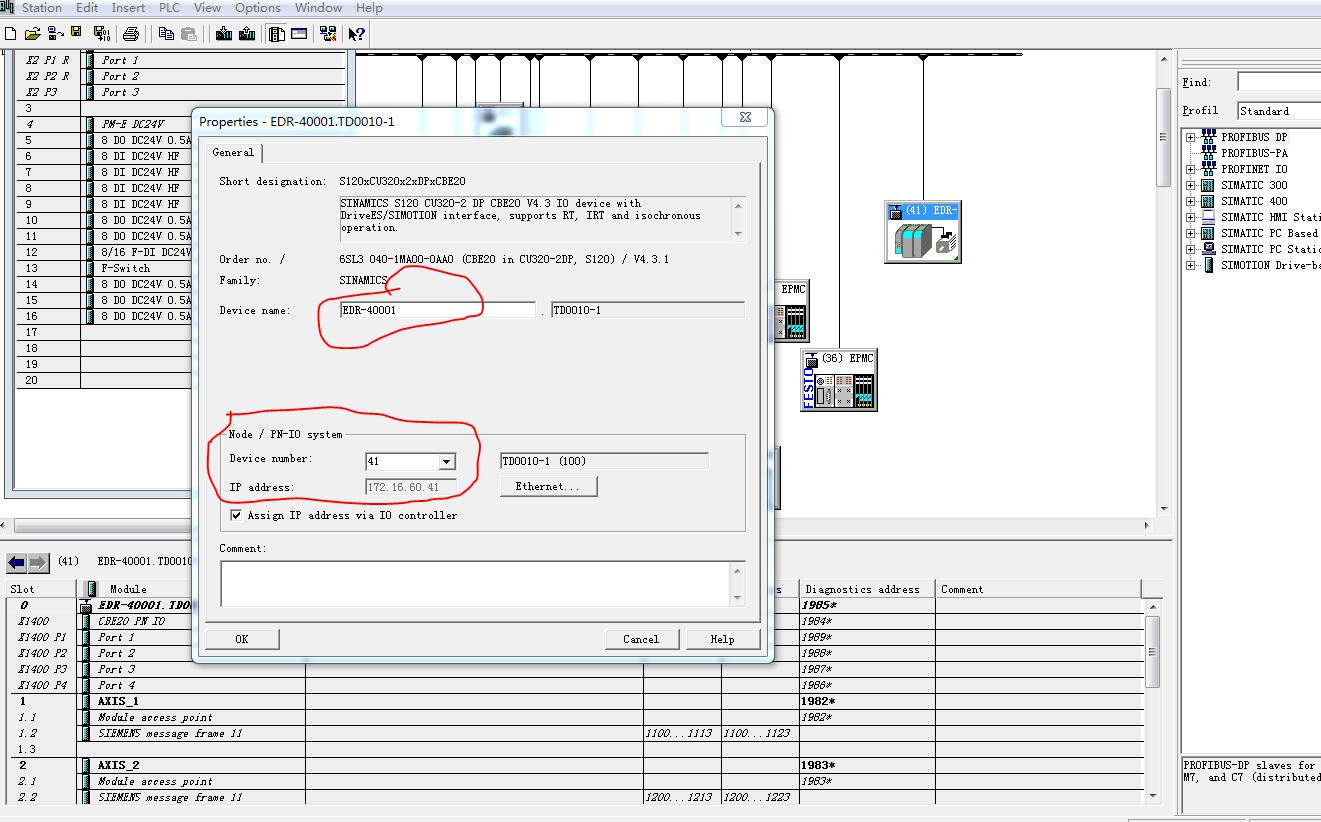Click the bottom module table vertical scrollbar

pyautogui.click(x=1153, y=700)
